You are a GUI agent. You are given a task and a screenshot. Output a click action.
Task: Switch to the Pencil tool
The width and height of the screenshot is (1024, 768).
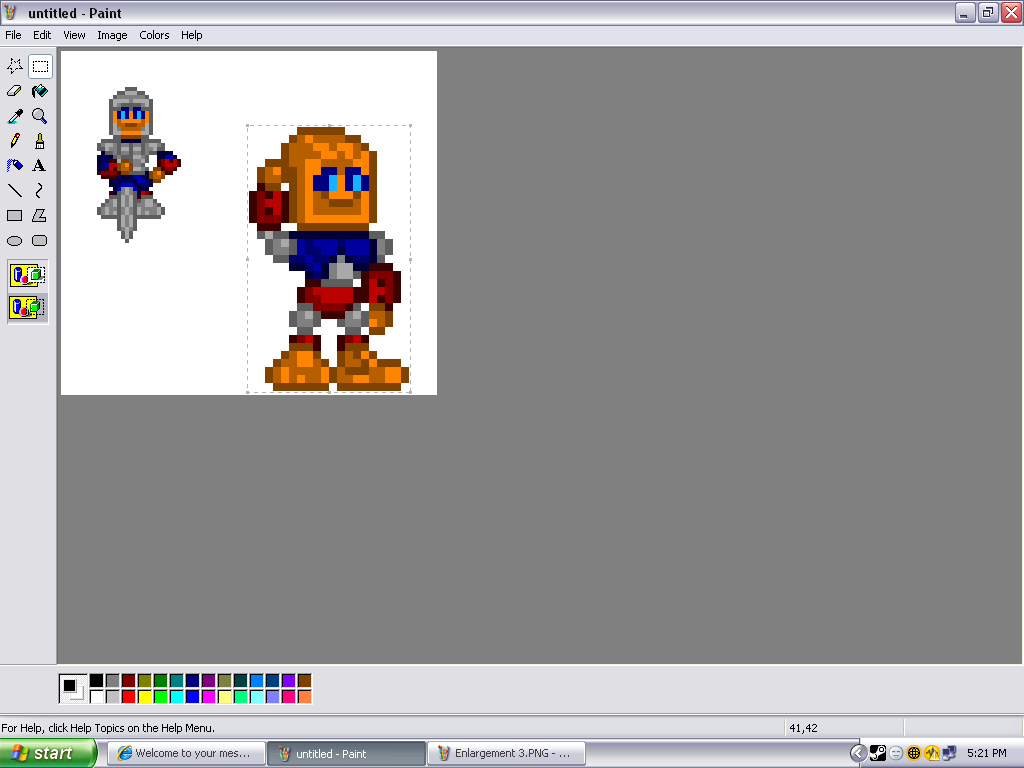15,141
